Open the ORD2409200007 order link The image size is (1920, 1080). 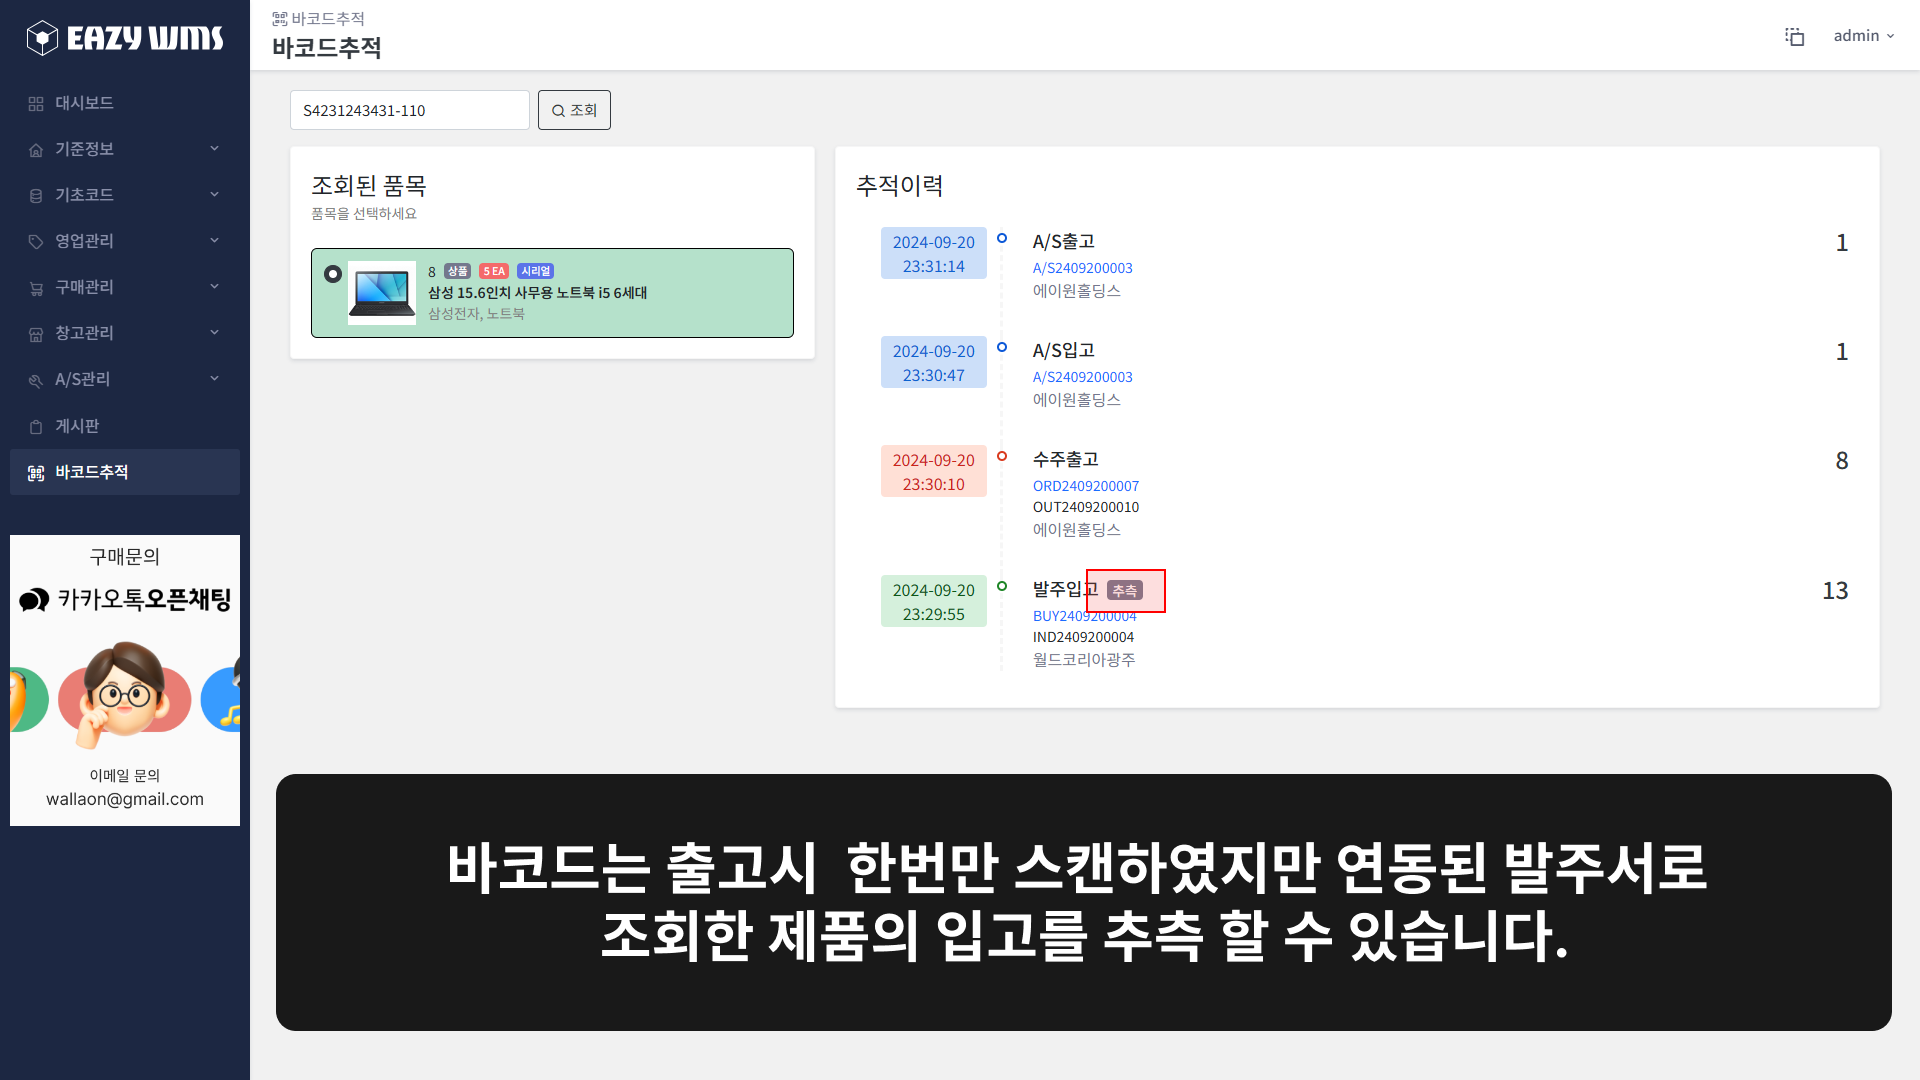(1086, 486)
